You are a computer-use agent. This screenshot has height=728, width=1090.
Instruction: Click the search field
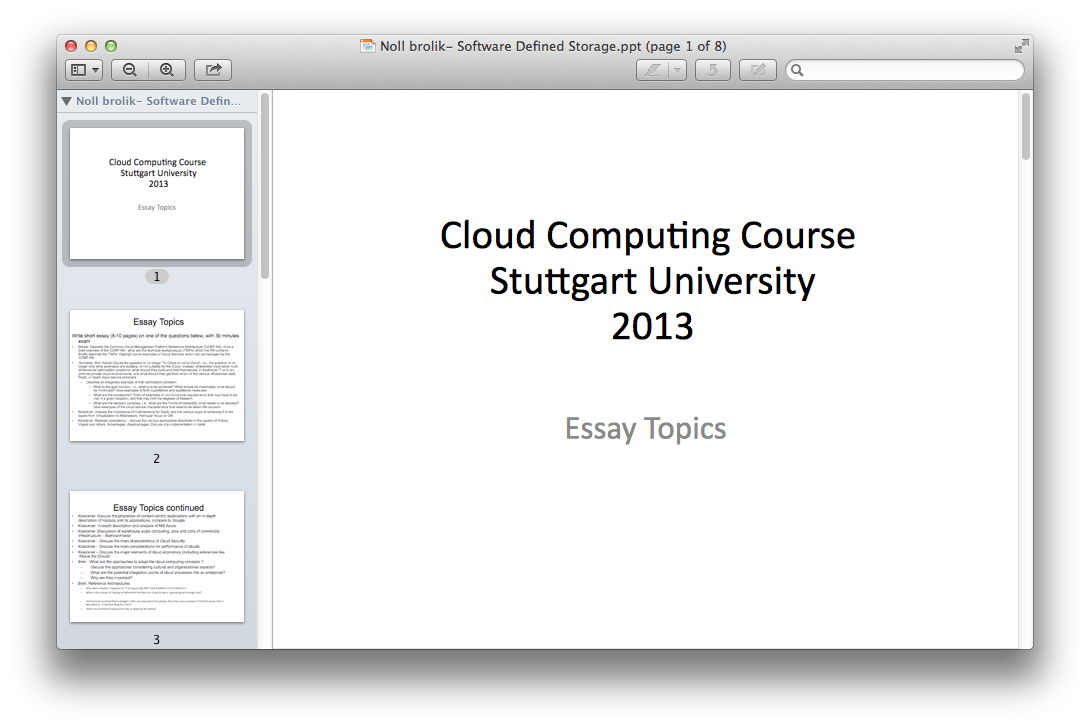point(904,70)
